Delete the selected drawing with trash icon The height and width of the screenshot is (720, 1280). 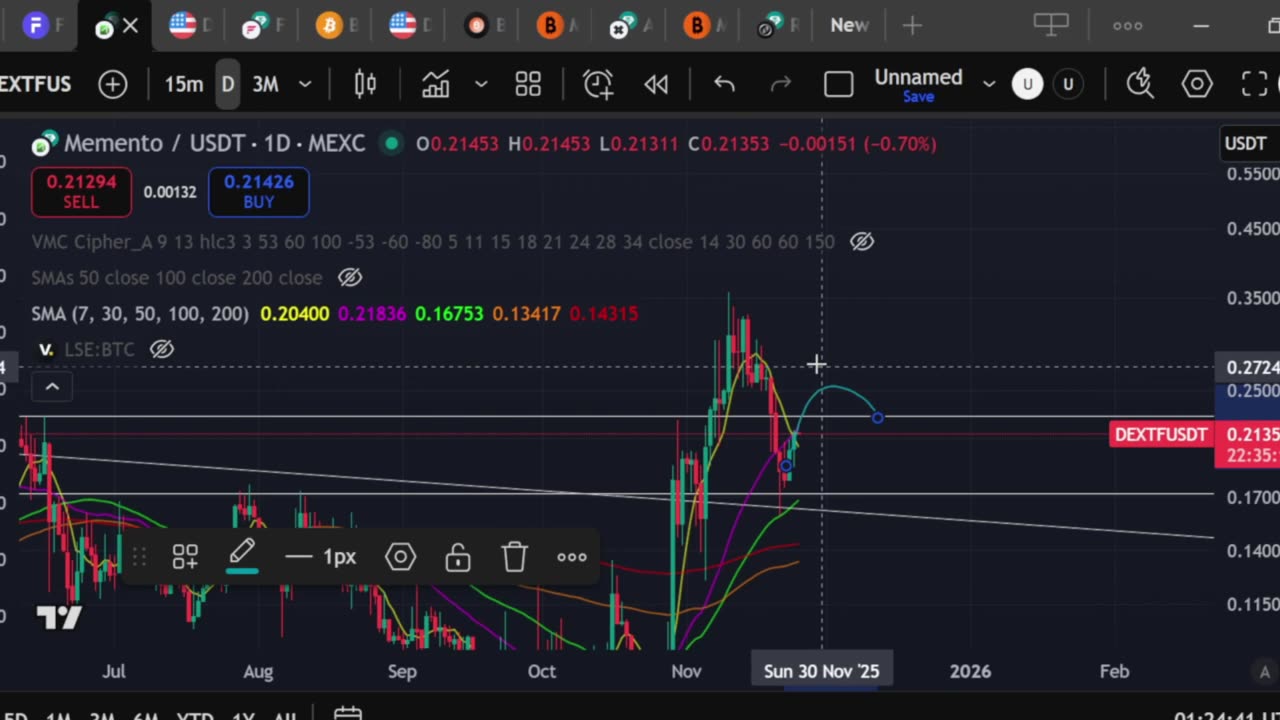click(x=514, y=557)
